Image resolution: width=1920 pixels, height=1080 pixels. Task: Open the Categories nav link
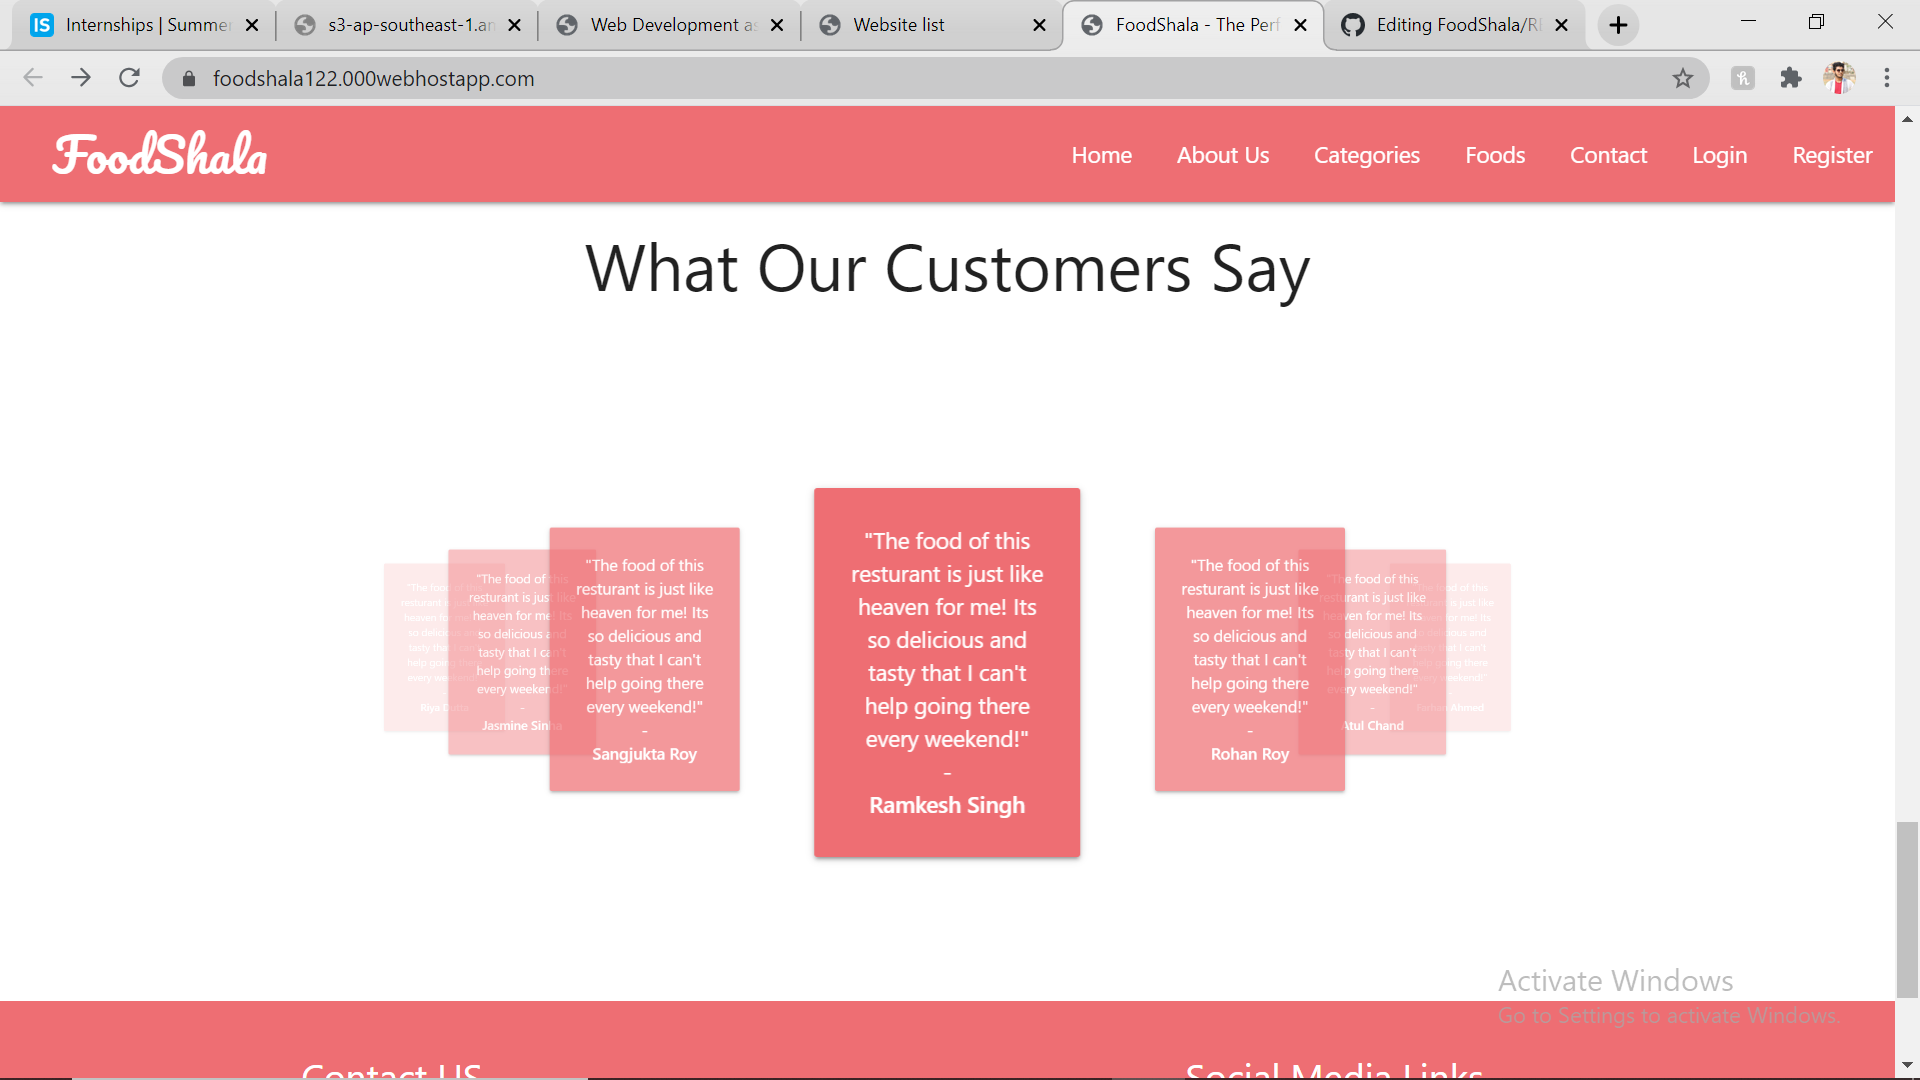(x=1366, y=155)
